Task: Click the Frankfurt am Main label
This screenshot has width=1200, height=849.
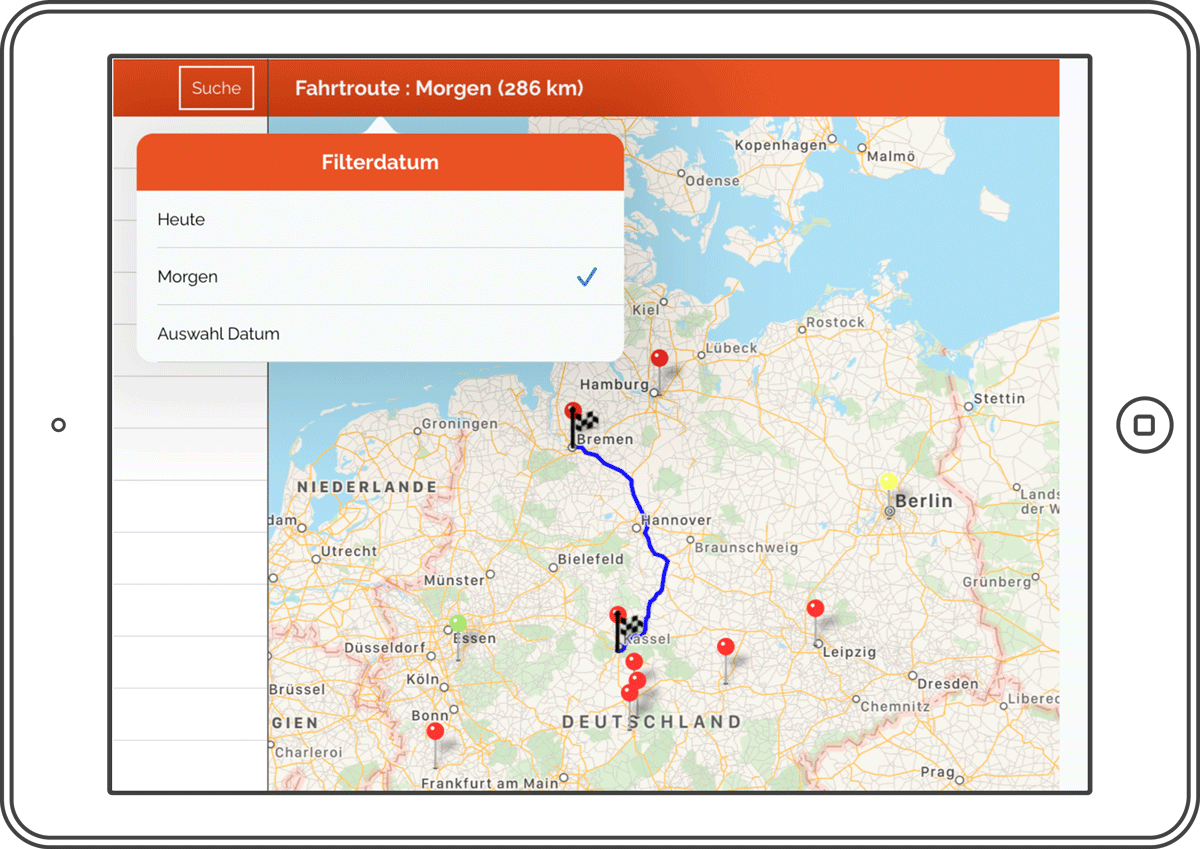Action: [489, 784]
